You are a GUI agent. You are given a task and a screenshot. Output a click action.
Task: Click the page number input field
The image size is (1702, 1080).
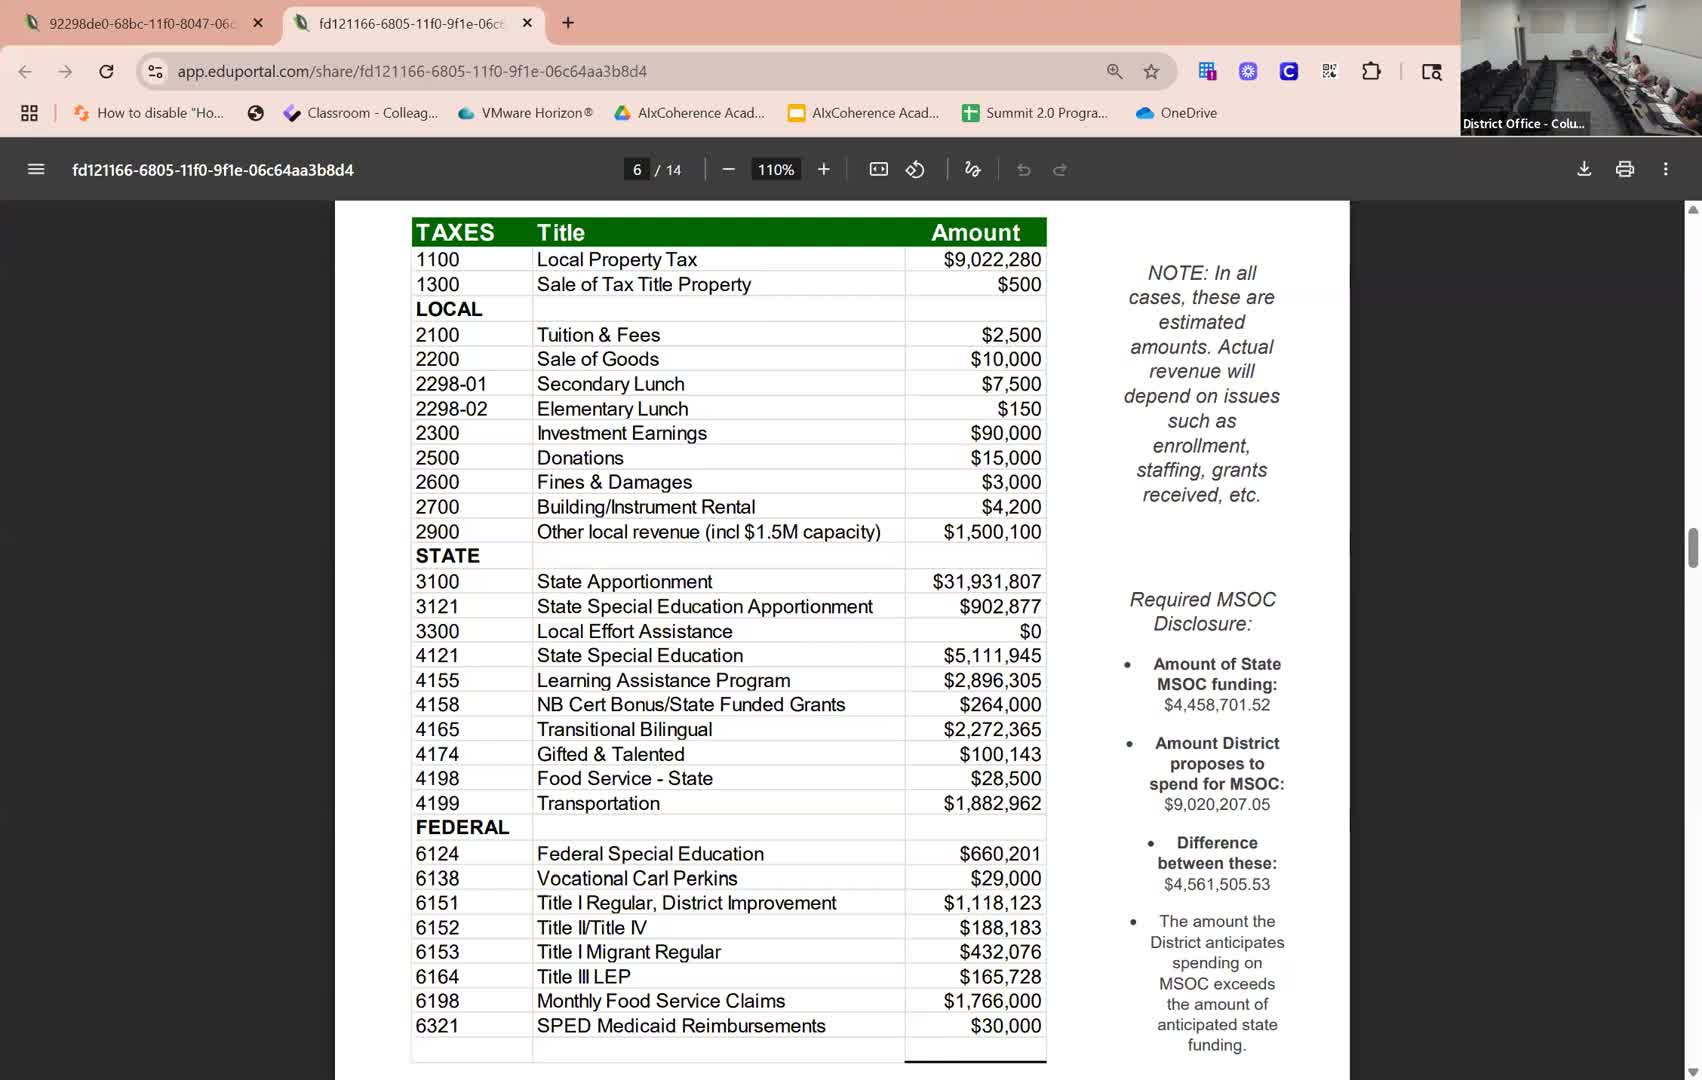point(637,170)
